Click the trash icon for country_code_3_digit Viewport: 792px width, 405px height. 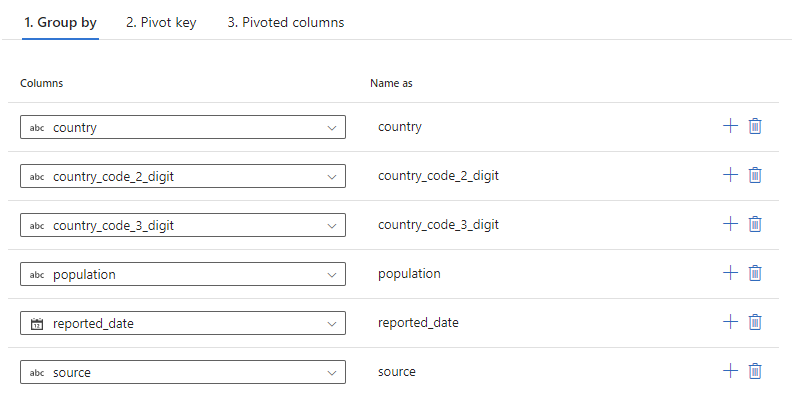[x=756, y=224]
